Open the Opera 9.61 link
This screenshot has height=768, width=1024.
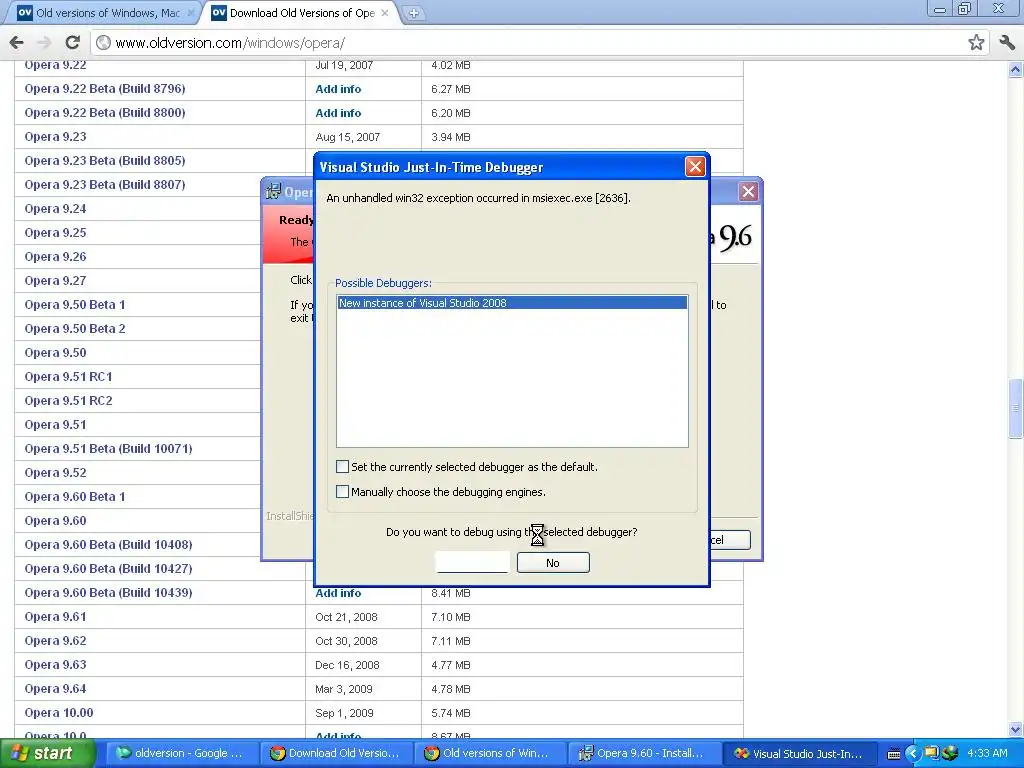point(56,617)
